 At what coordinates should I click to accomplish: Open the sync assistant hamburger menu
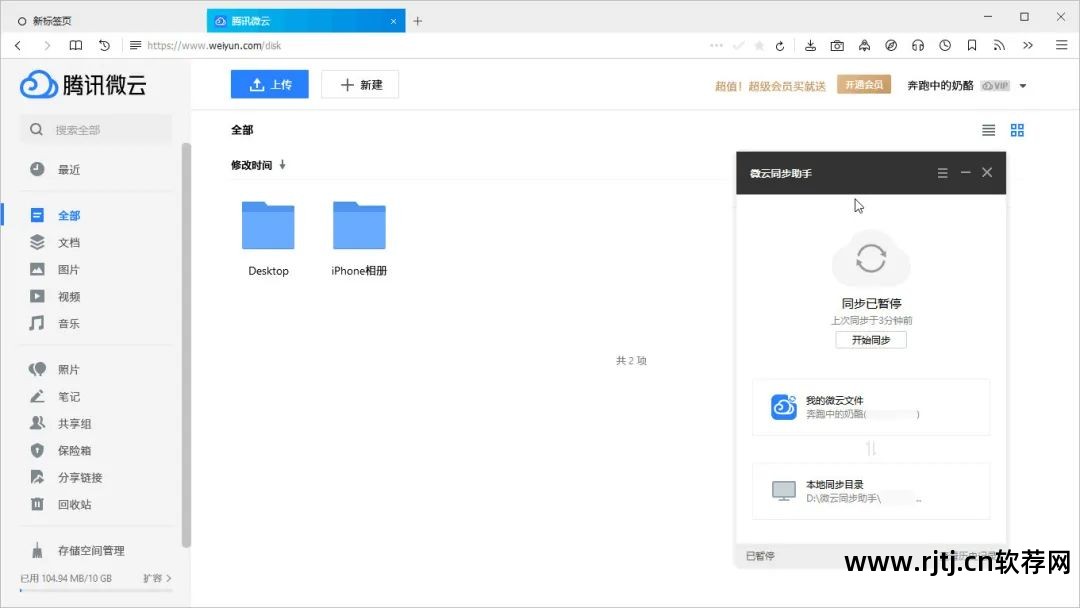pos(942,172)
